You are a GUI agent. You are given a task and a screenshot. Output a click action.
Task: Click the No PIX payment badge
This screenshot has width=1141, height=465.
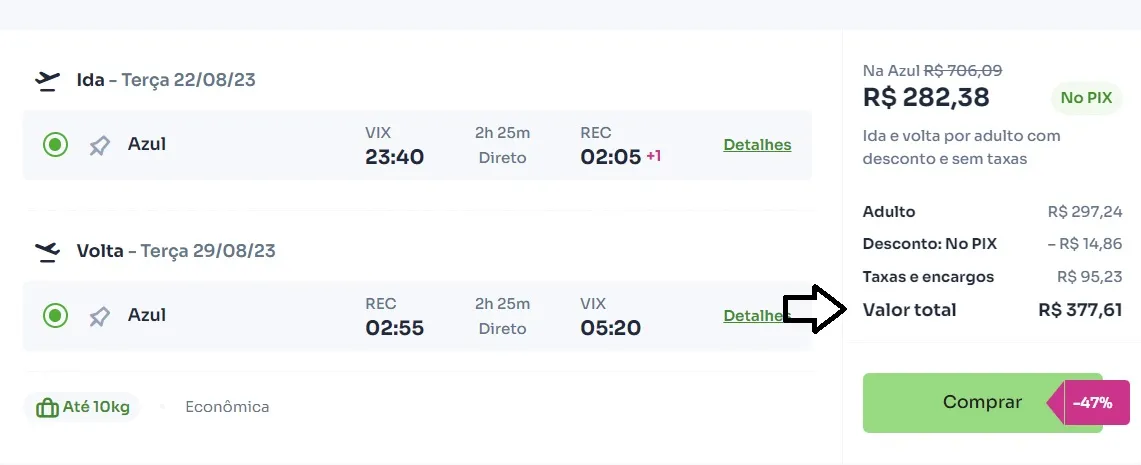coord(1086,98)
